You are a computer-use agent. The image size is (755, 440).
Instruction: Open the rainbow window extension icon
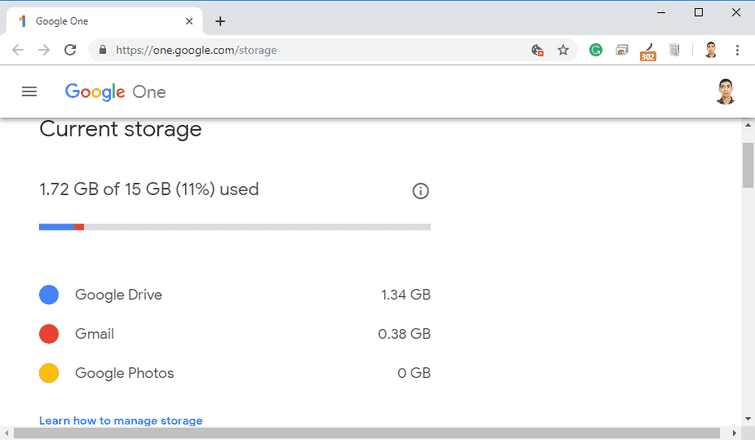tap(622, 50)
